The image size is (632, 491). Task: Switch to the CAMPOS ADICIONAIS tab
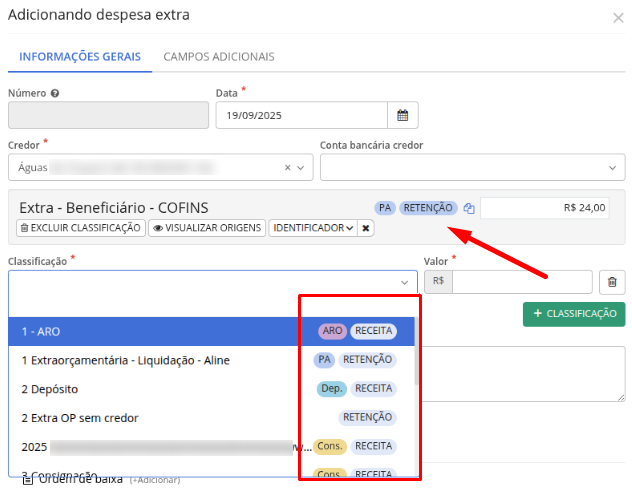(x=219, y=57)
